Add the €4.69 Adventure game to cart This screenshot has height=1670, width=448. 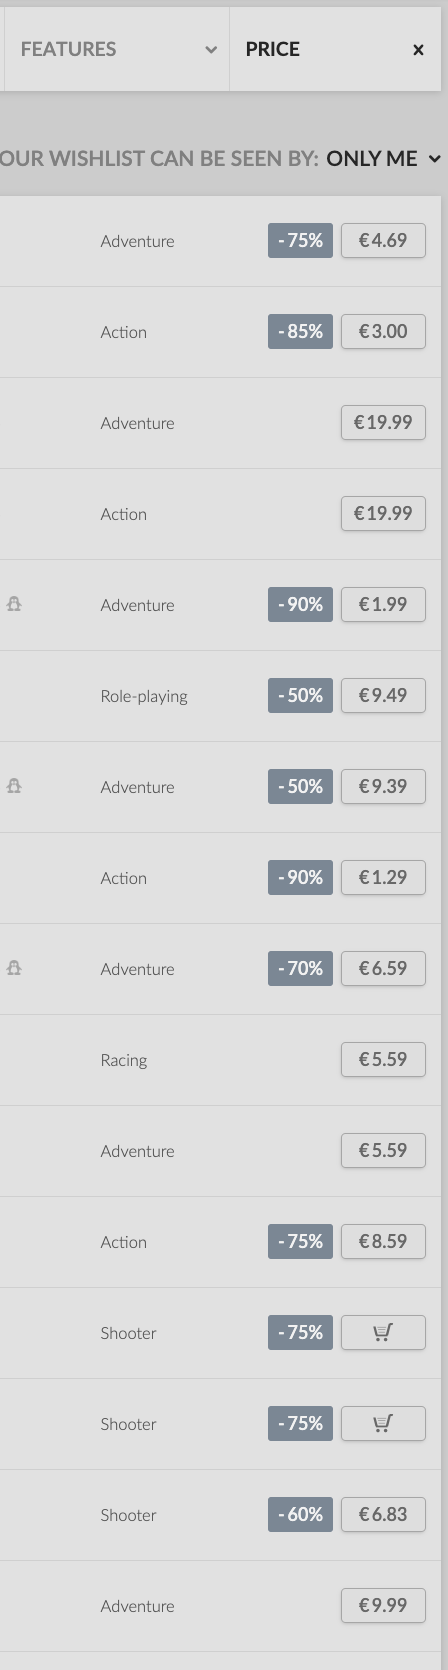pos(383,240)
